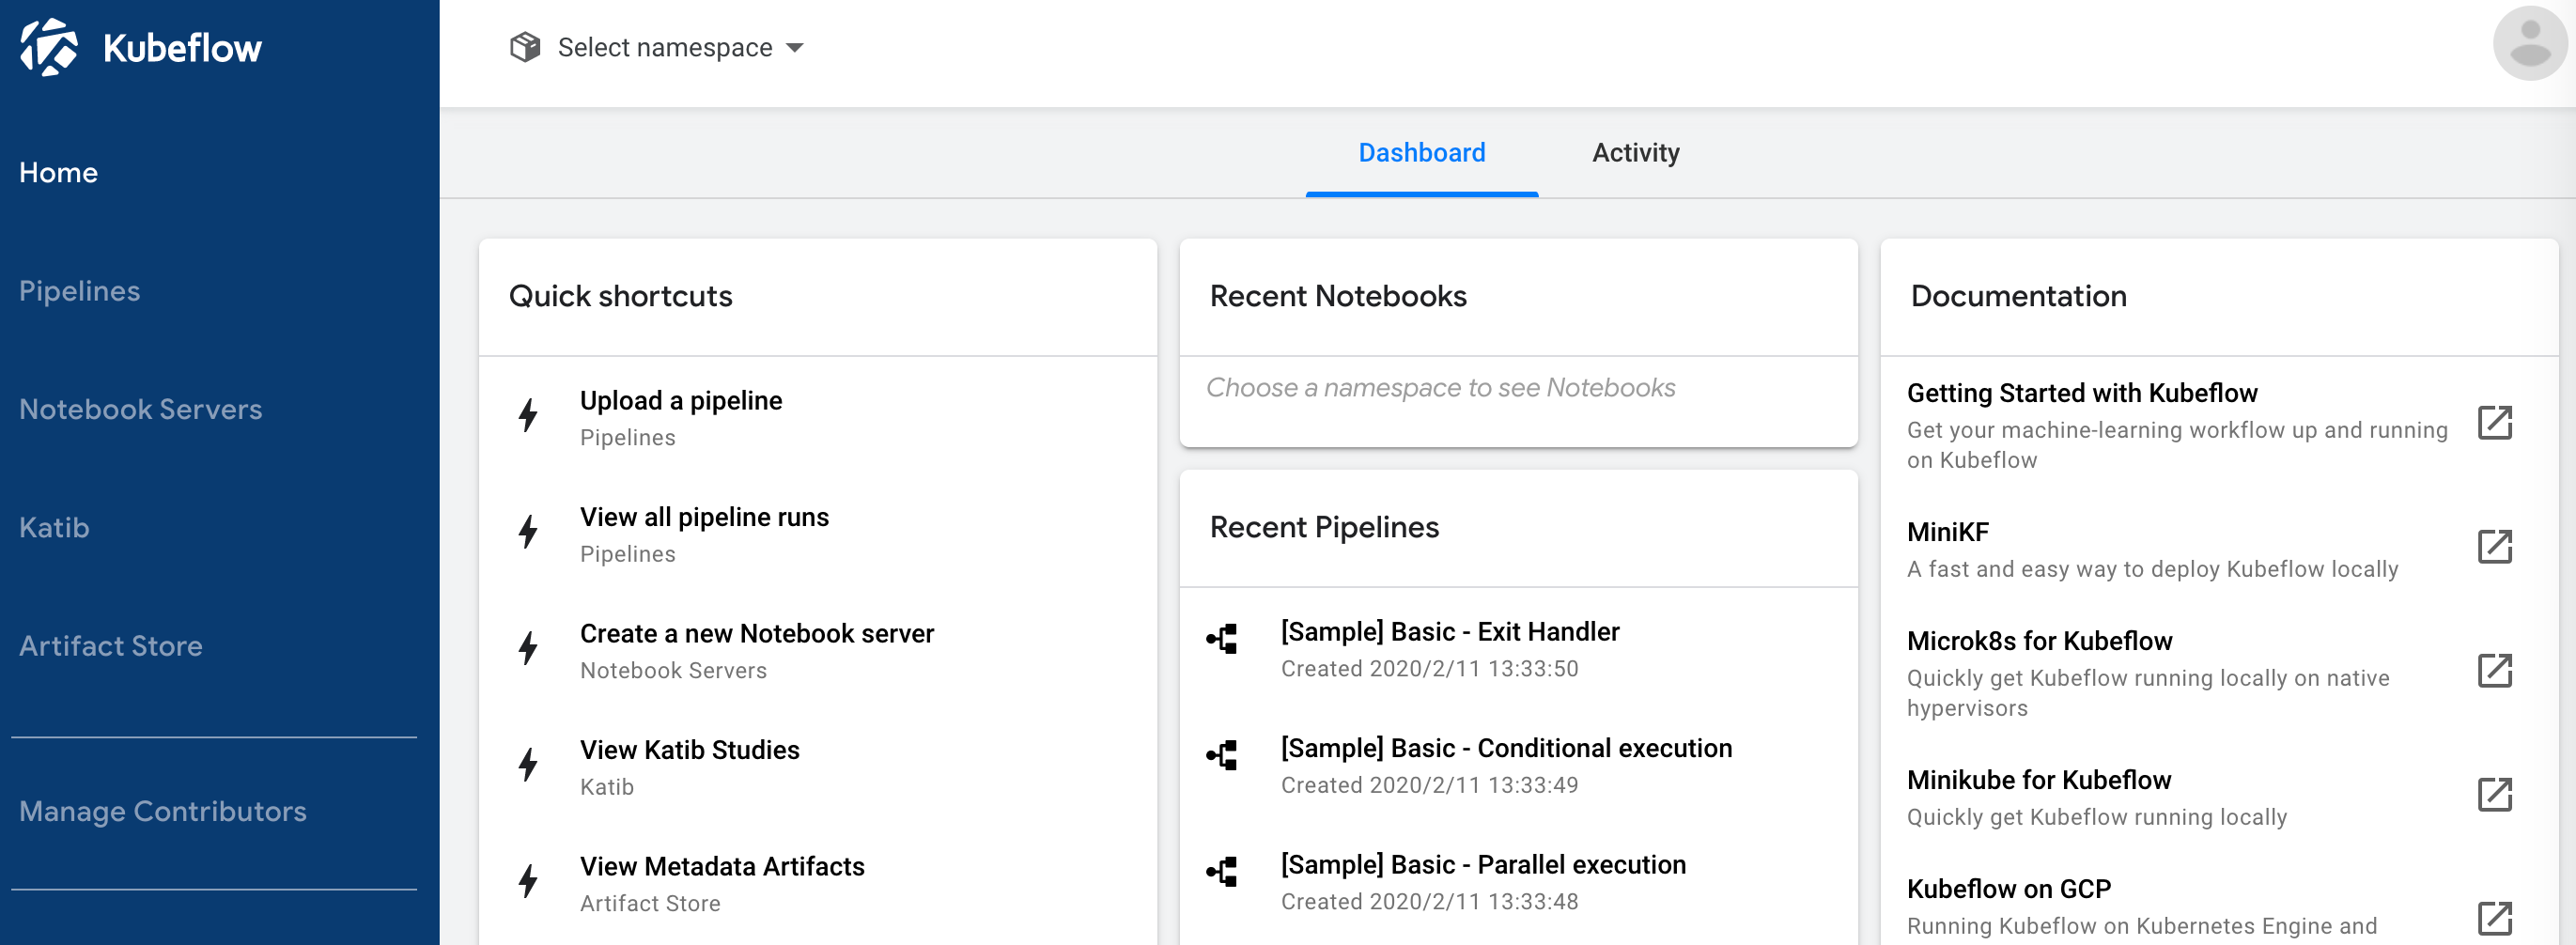Click the Kubeflow logo icon
Screen dimensions: 2576x945
tap(49, 47)
